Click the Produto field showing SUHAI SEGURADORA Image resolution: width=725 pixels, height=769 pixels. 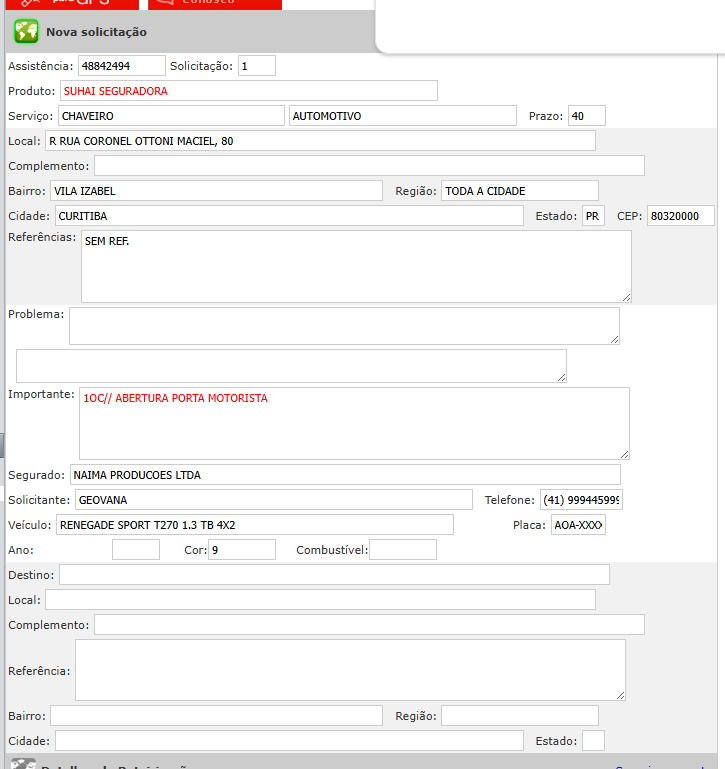click(248, 91)
